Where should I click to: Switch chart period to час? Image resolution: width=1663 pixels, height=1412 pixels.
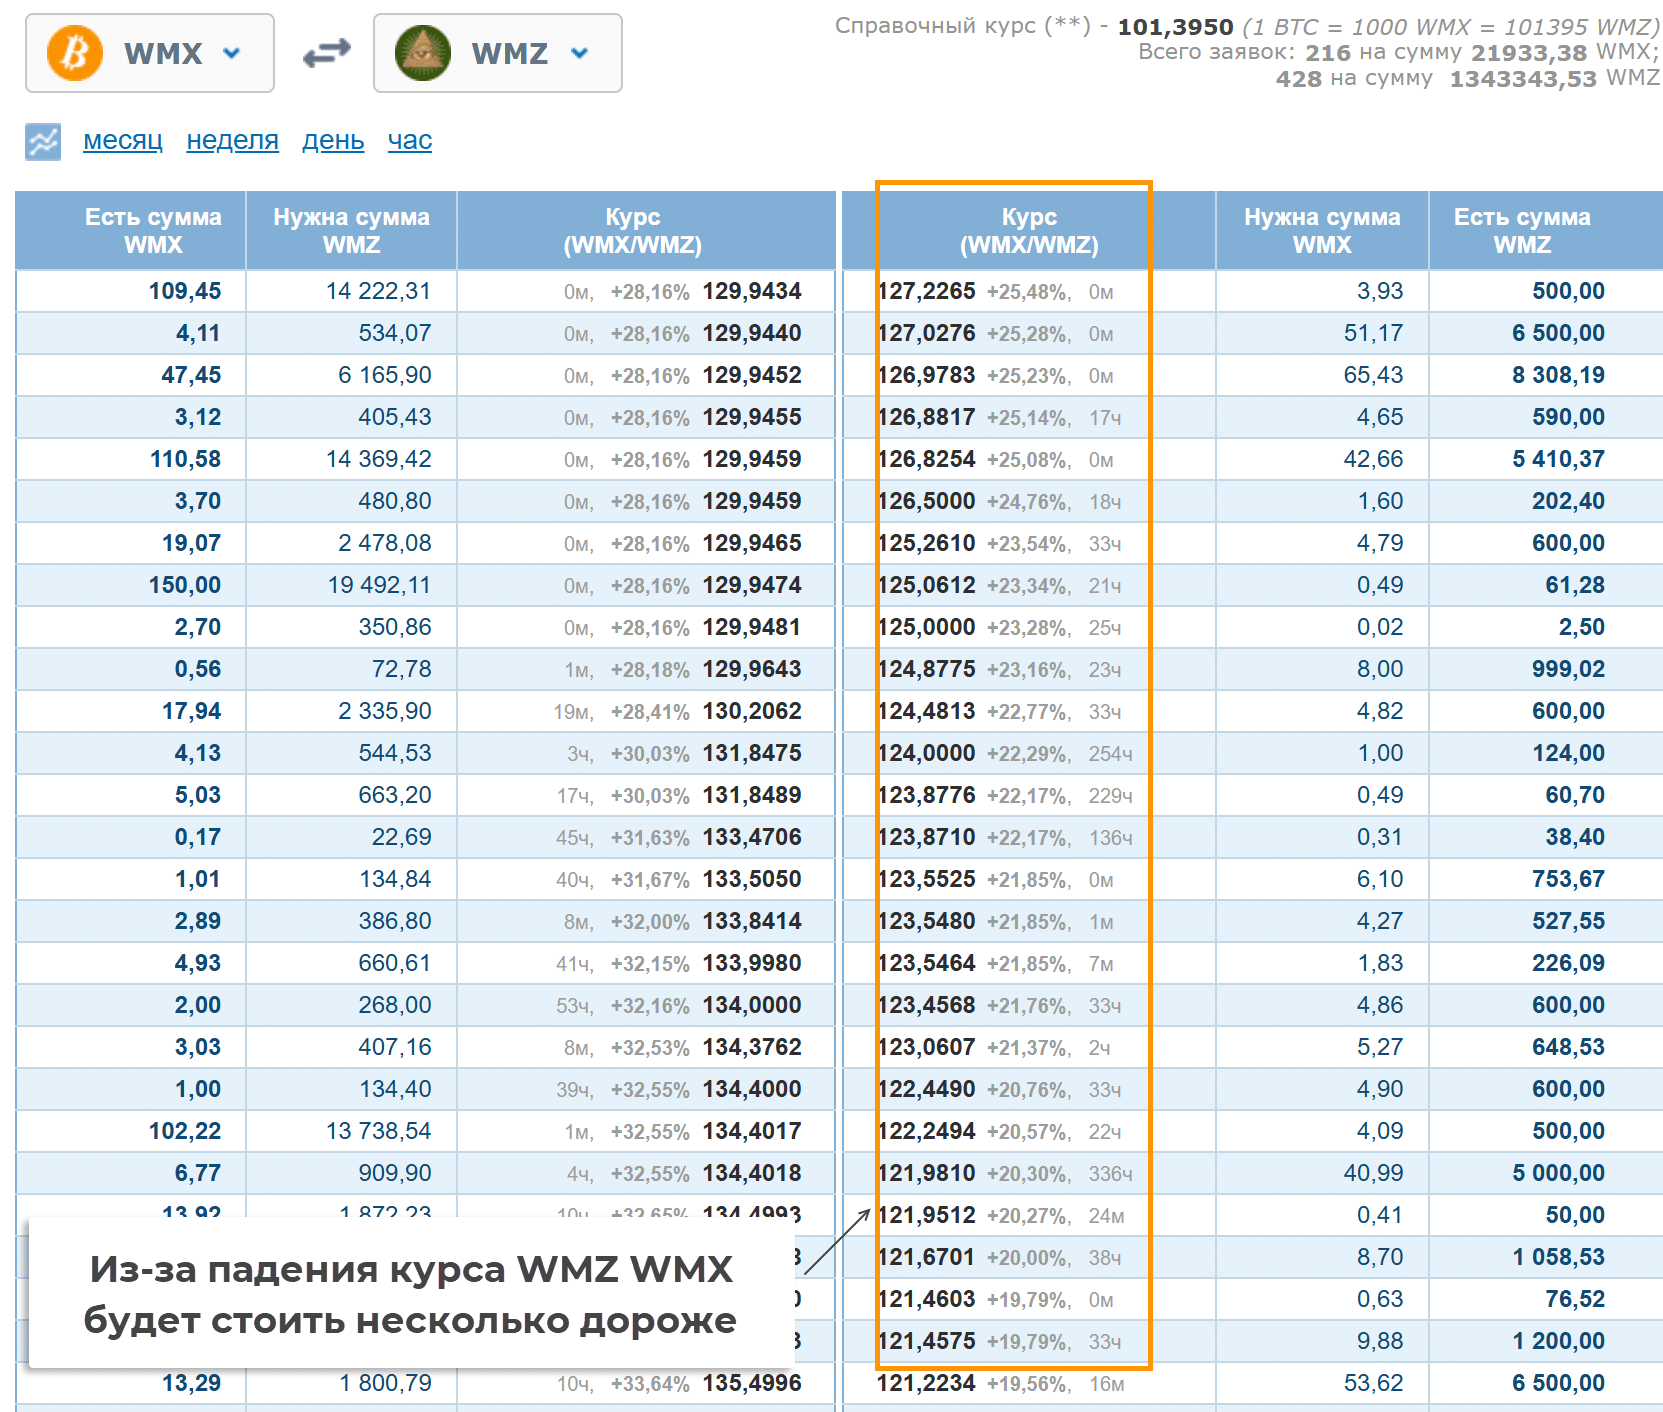click(410, 141)
